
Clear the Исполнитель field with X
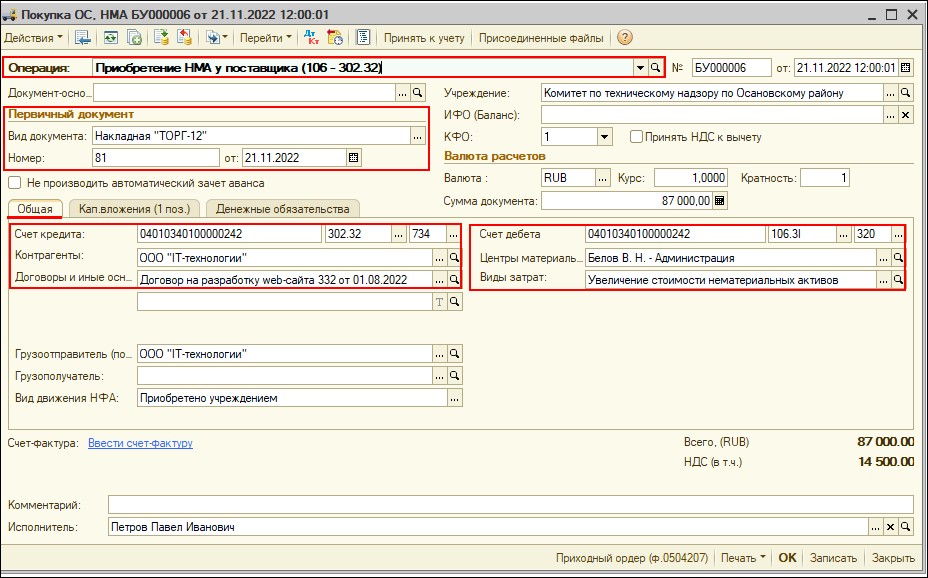890,527
